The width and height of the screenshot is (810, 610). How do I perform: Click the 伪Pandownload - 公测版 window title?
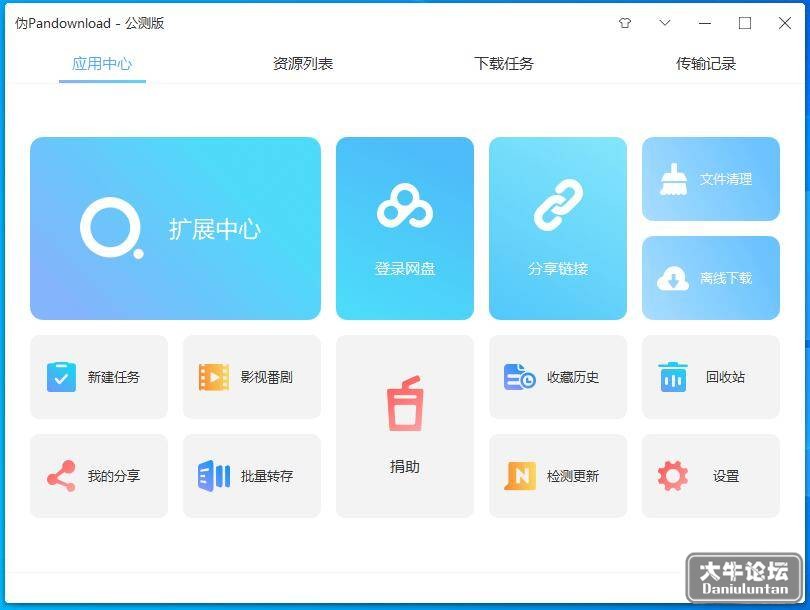[x=89, y=23]
